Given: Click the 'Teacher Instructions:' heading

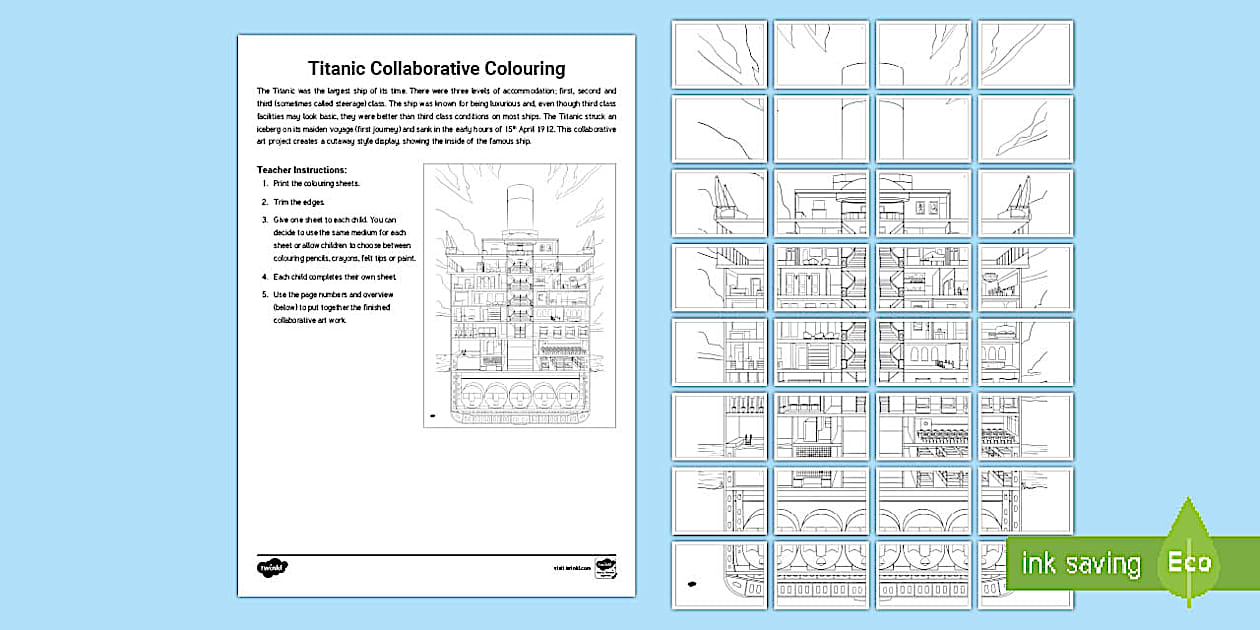Looking at the screenshot, I should click(x=301, y=170).
